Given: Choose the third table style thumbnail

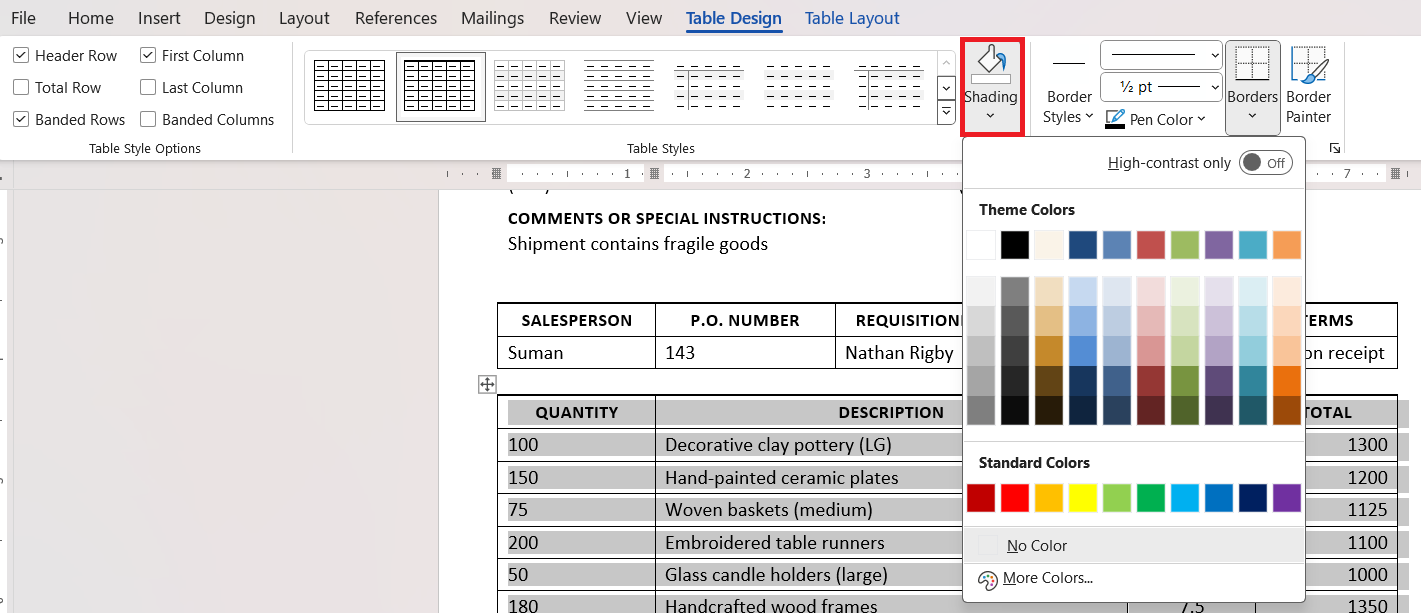Looking at the screenshot, I should 529,85.
